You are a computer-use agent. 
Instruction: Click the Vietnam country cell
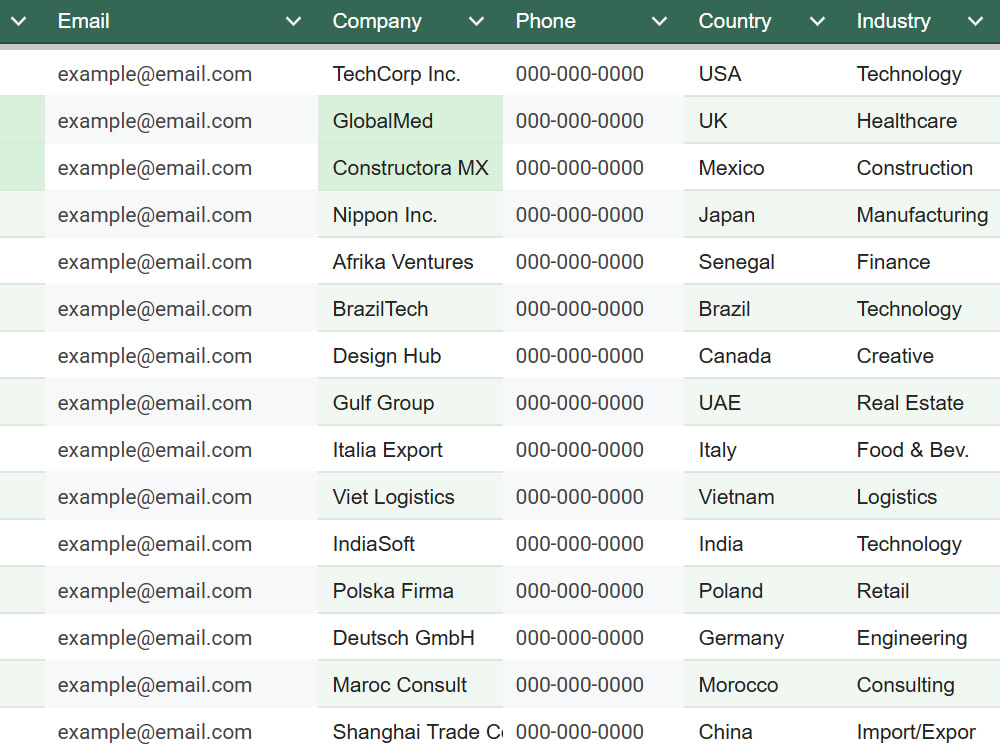pos(763,497)
